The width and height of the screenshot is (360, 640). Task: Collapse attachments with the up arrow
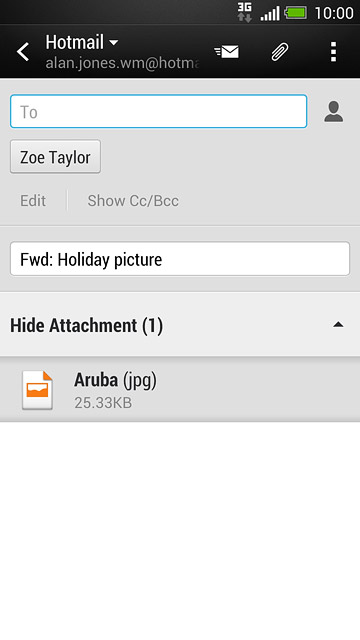click(338, 325)
